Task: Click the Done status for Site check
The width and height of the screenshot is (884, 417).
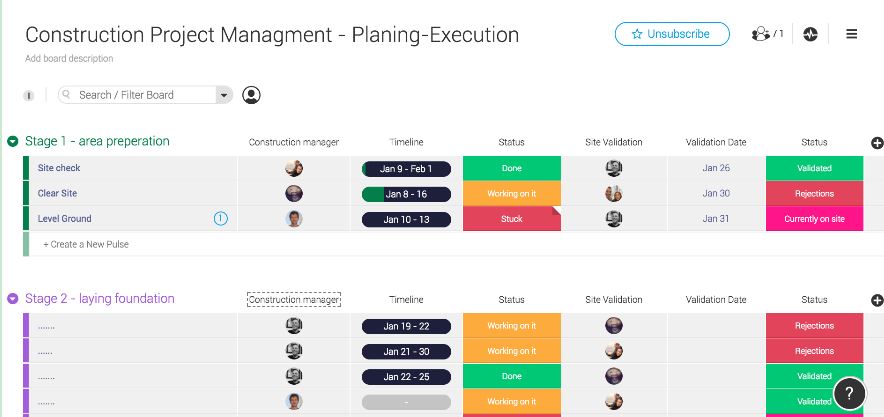Action: click(x=511, y=168)
